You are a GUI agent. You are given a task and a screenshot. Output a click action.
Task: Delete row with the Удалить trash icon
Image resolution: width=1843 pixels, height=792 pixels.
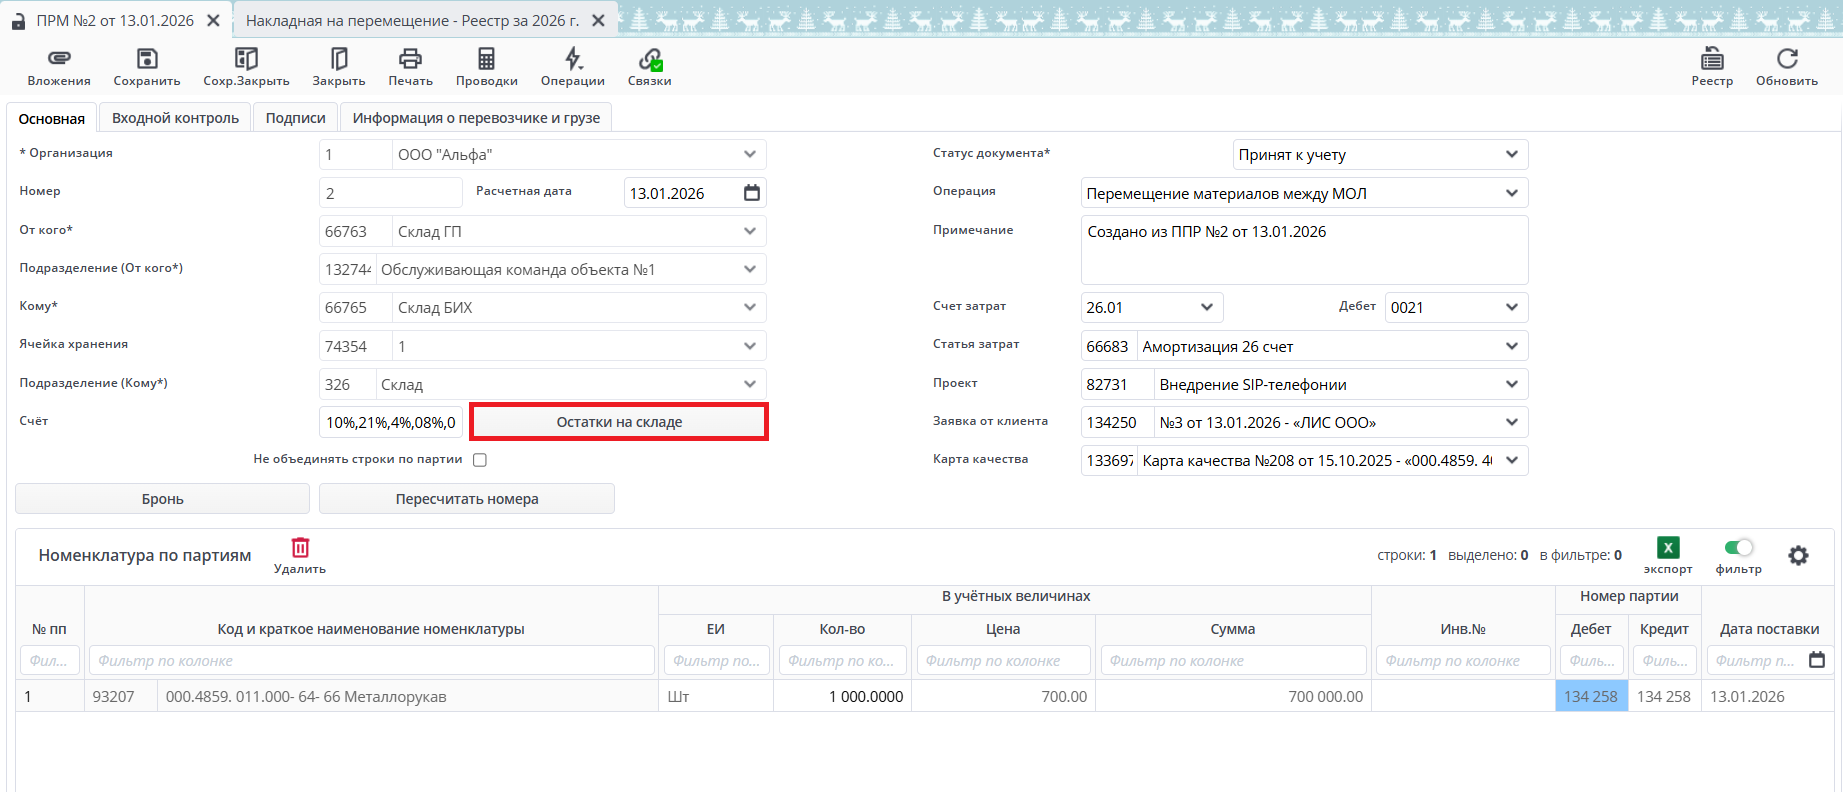pos(300,548)
